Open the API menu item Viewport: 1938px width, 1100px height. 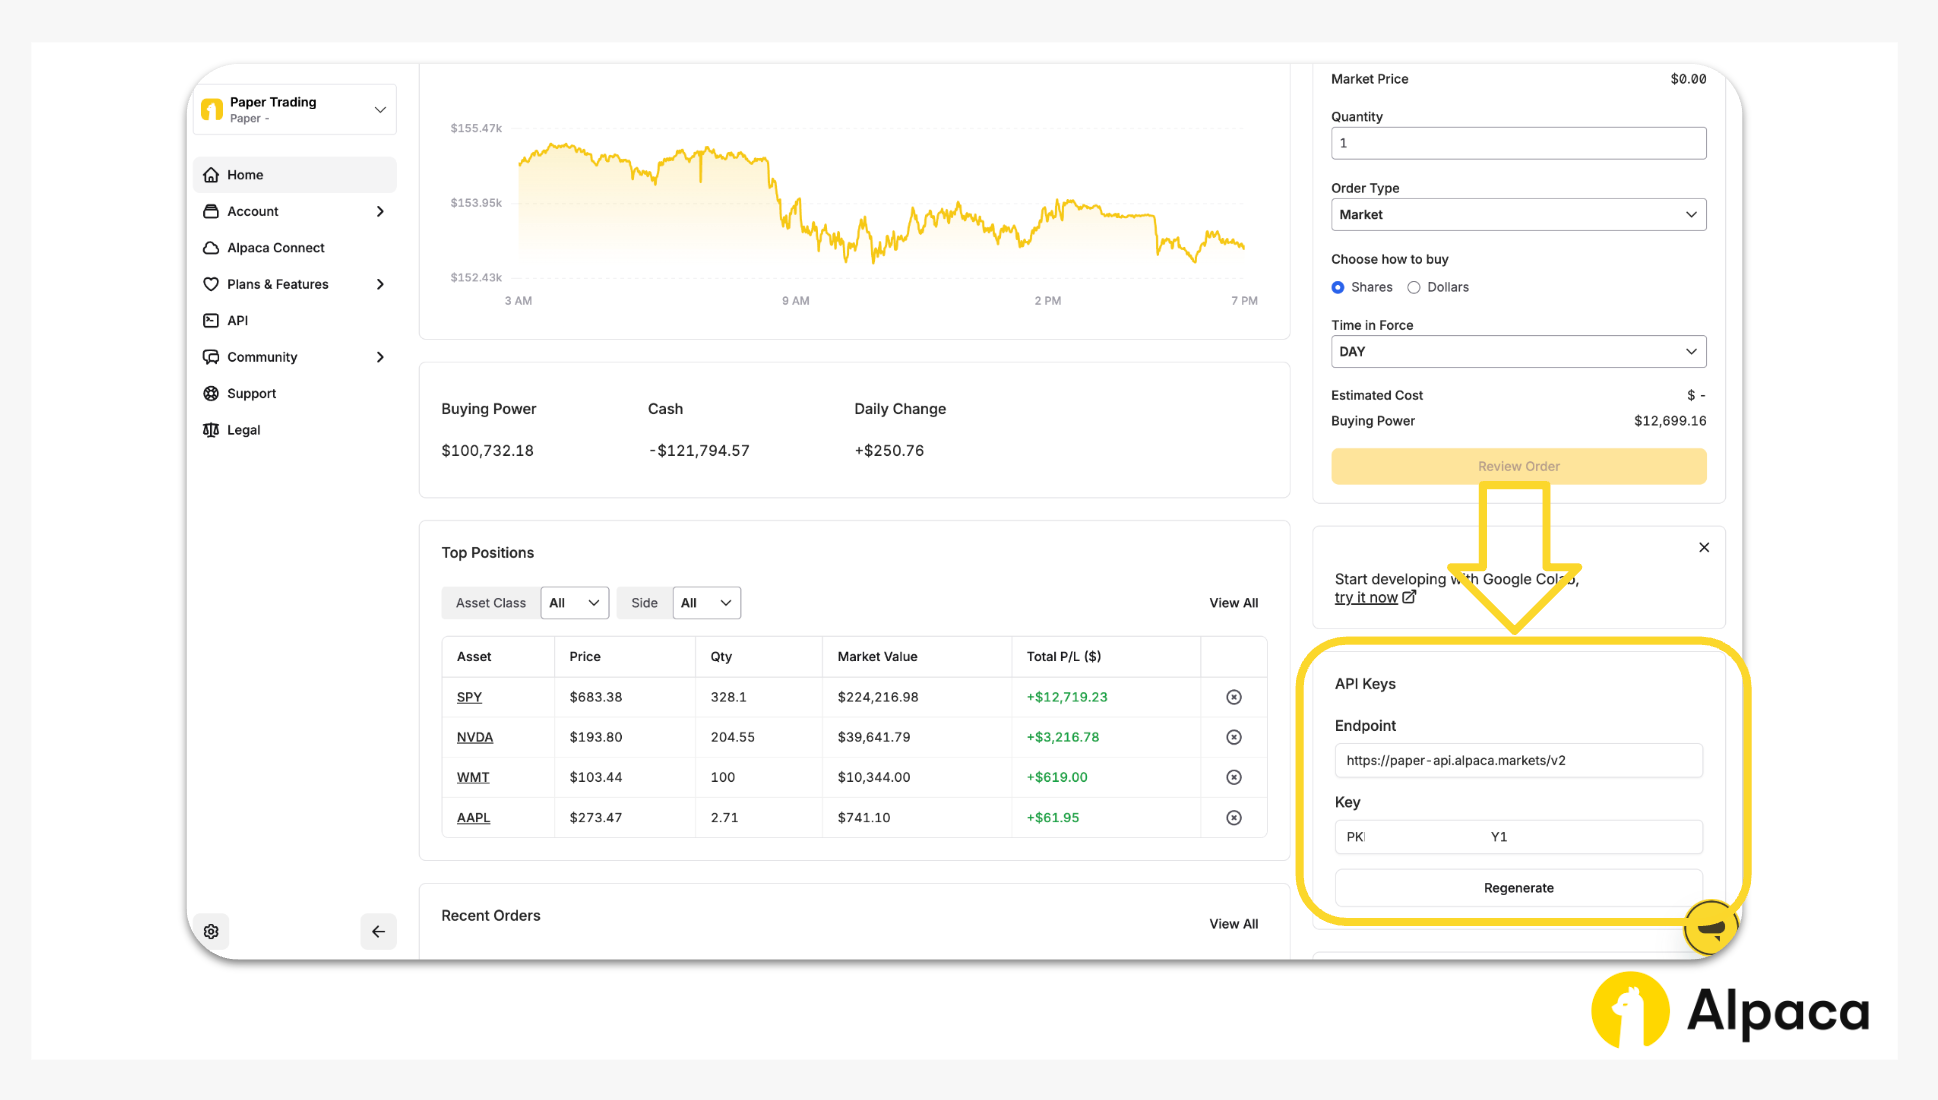237,320
